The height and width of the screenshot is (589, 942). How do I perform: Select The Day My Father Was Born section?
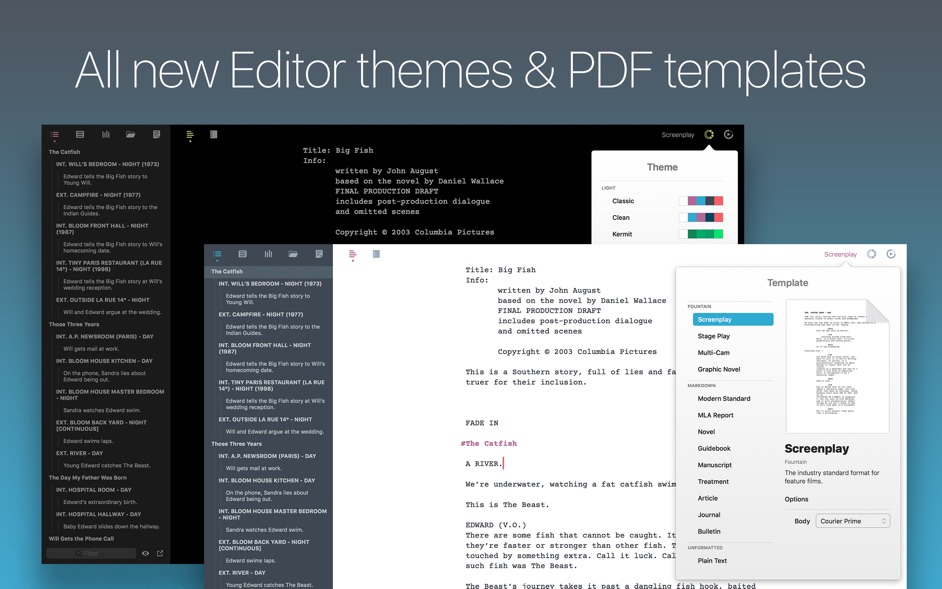click(x=88, y=478)
